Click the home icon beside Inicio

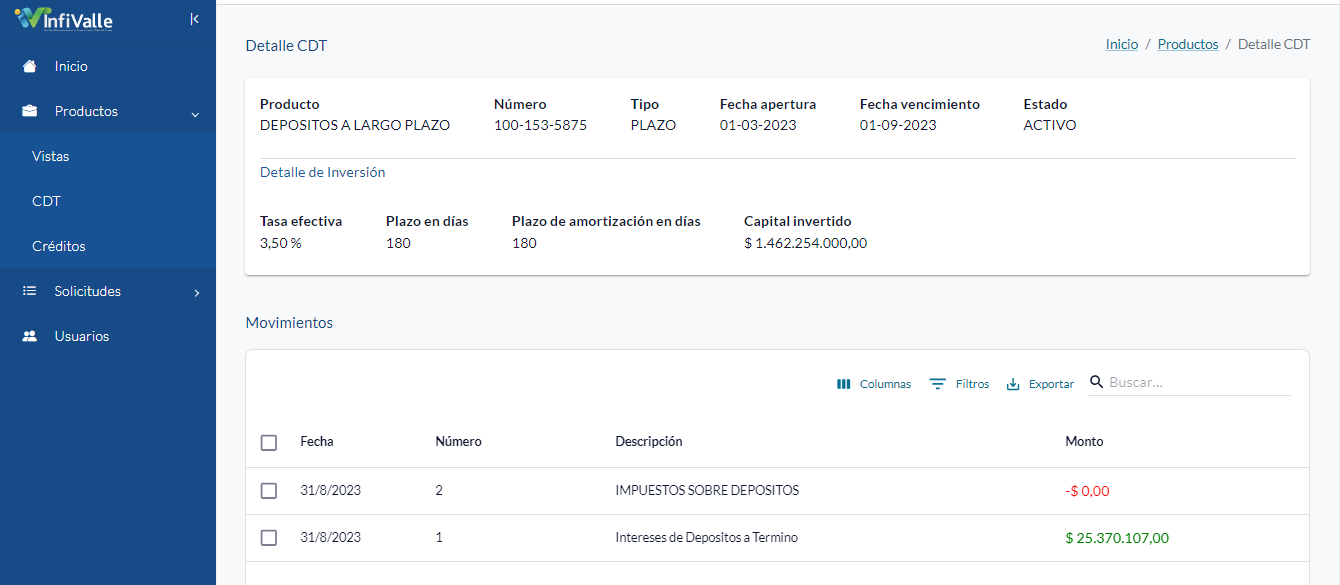coord(30,66)
